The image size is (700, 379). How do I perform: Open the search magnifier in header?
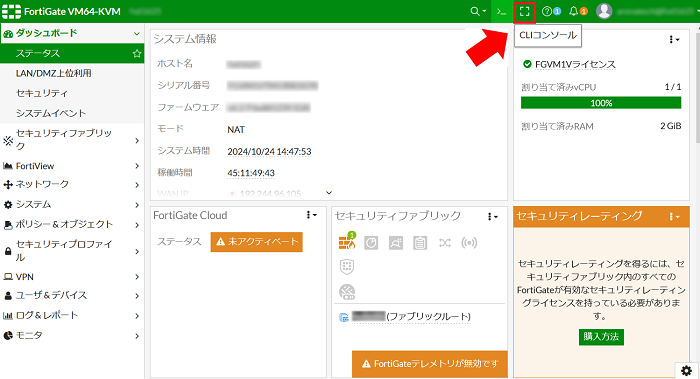coord(478,12)
